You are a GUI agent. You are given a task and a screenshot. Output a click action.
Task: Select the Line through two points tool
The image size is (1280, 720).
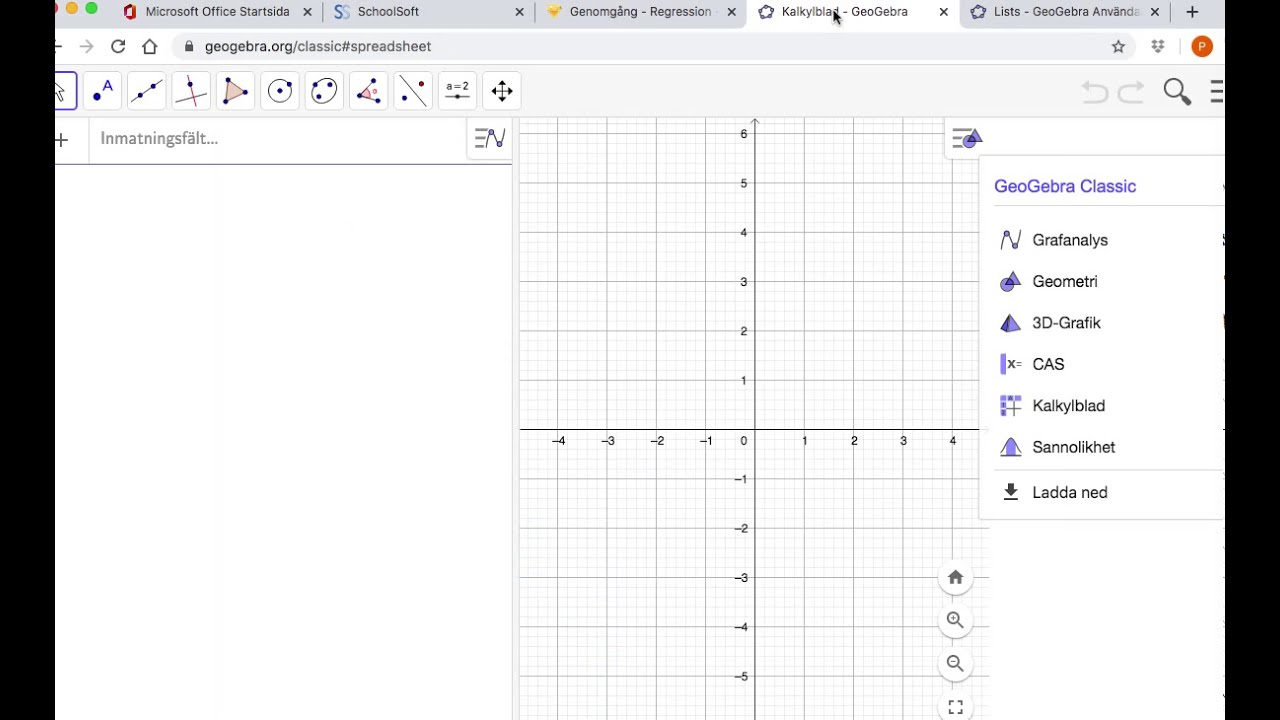coord(147,91)
